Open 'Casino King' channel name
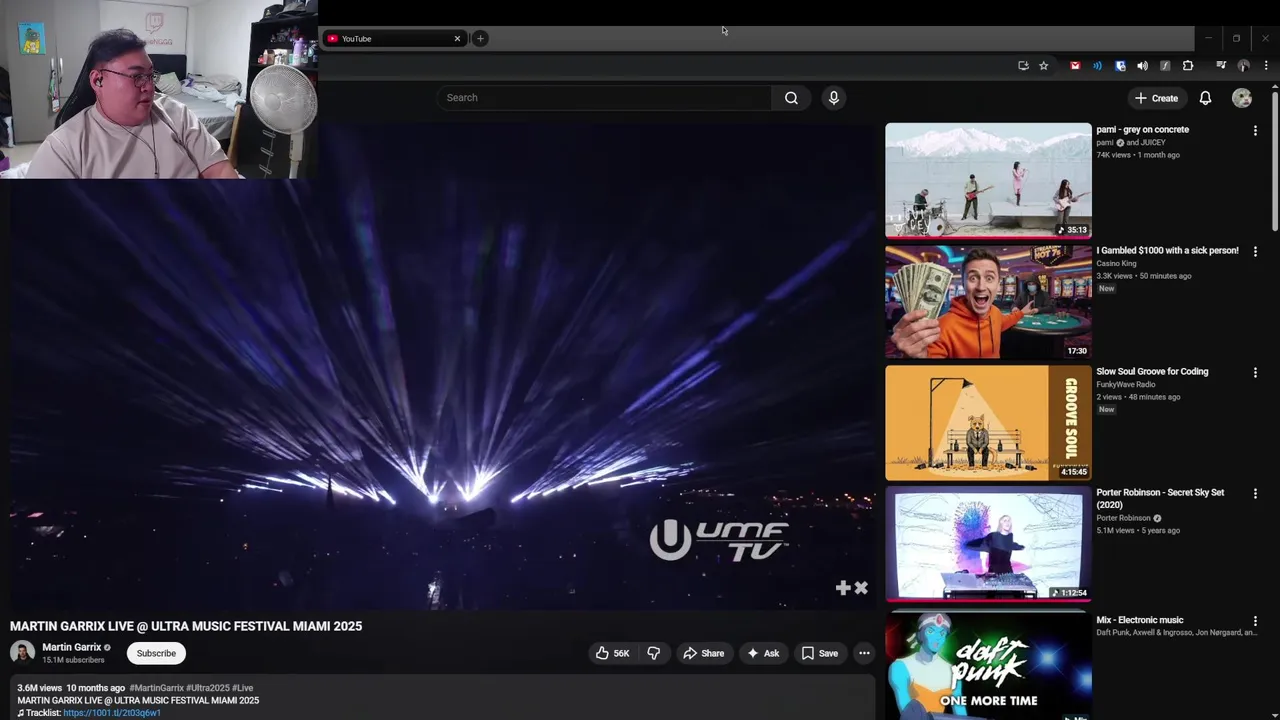The width and height of the screenshot is (1280, 720). pos(1116,264)
